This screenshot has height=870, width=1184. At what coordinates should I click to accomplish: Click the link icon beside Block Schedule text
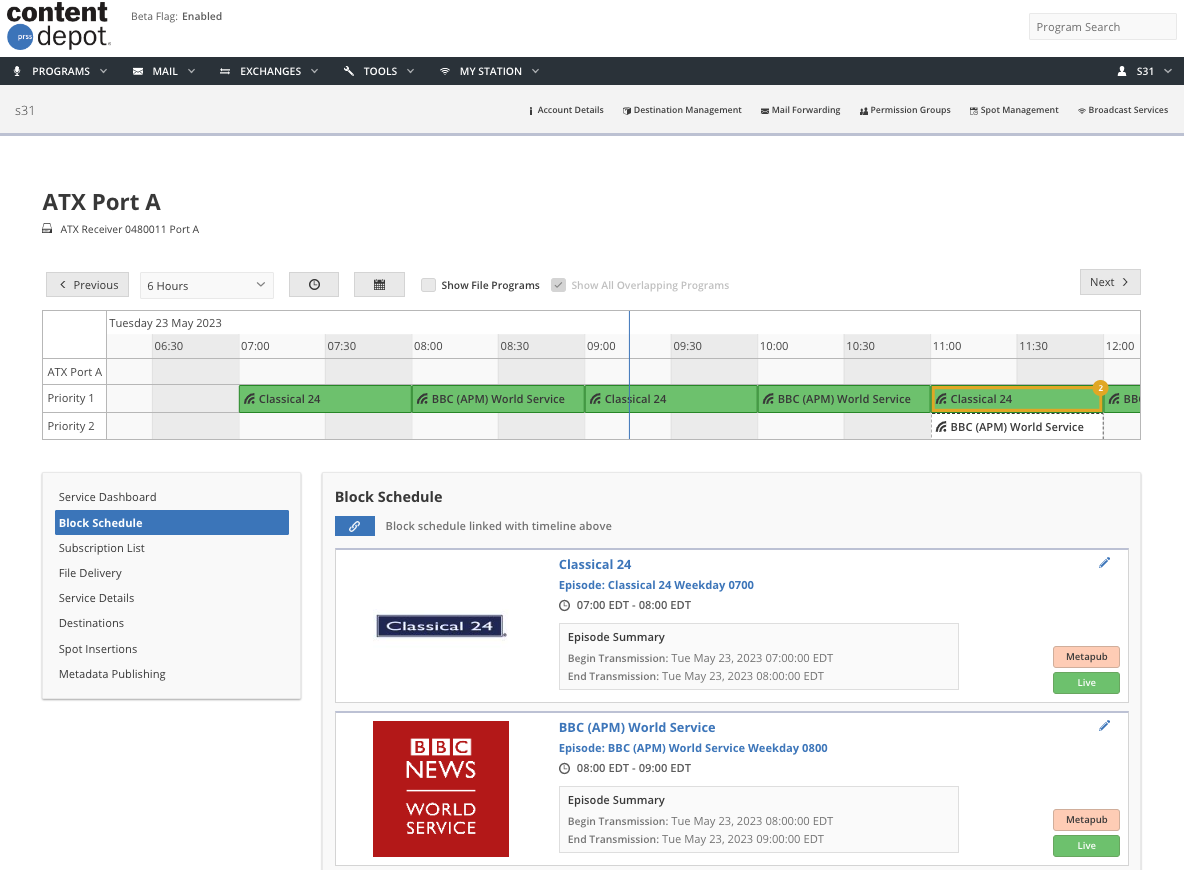pos(355,525)
